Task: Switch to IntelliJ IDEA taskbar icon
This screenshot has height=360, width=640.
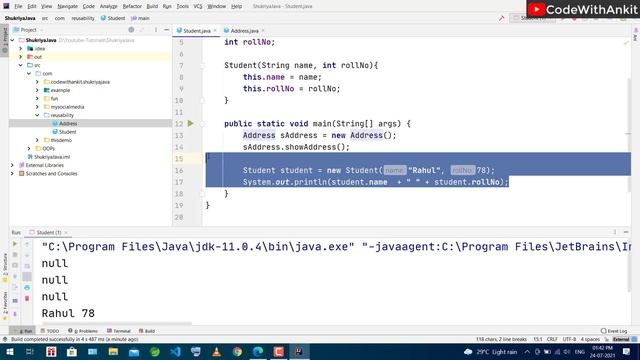Action: (299, 351)
